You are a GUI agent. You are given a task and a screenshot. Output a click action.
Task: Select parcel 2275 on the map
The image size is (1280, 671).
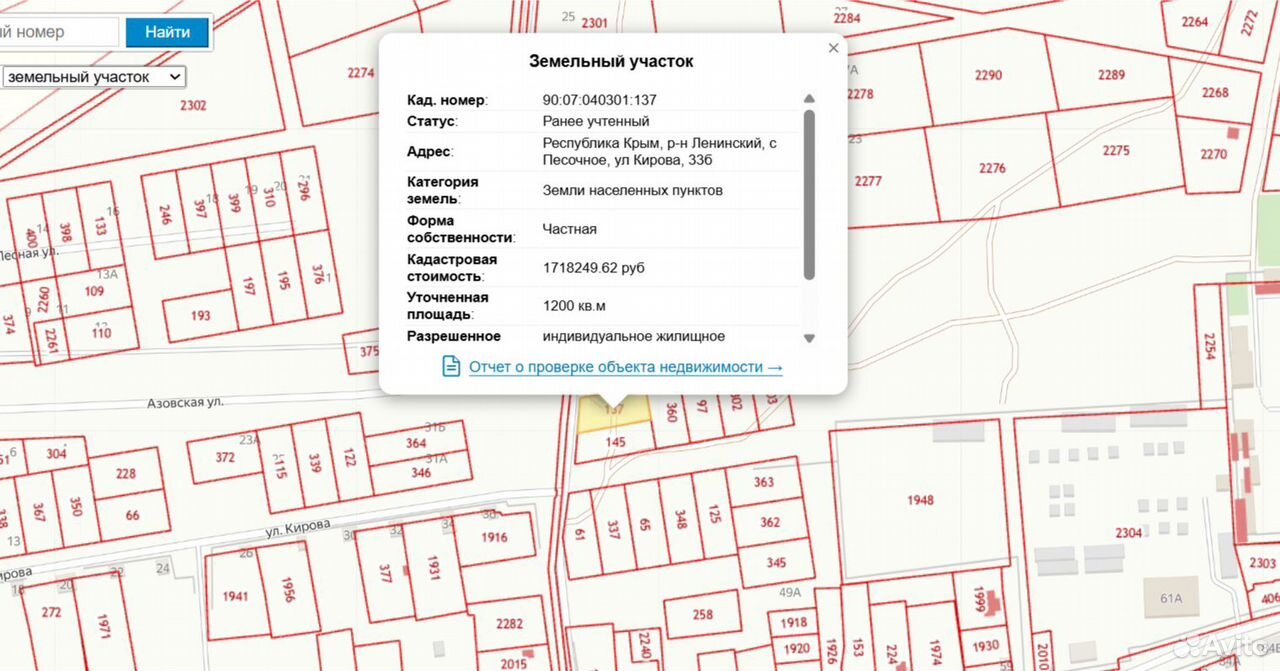click(1115, 150)
